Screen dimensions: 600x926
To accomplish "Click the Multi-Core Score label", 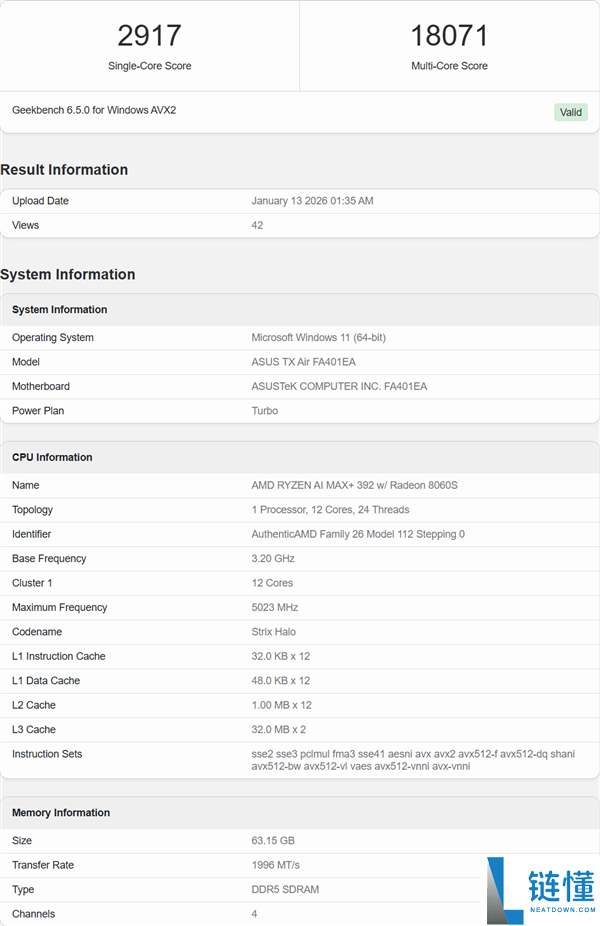I will click(449, 66).
